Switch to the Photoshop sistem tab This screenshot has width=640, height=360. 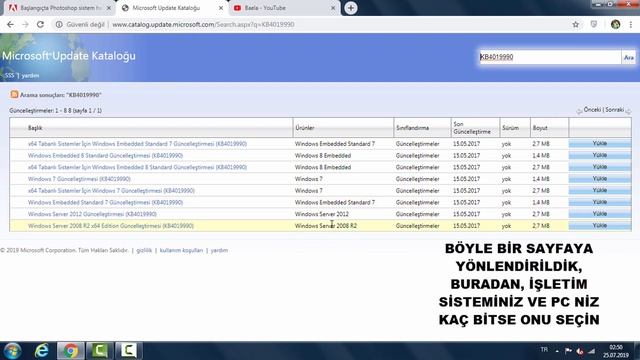tap(60, 8)
